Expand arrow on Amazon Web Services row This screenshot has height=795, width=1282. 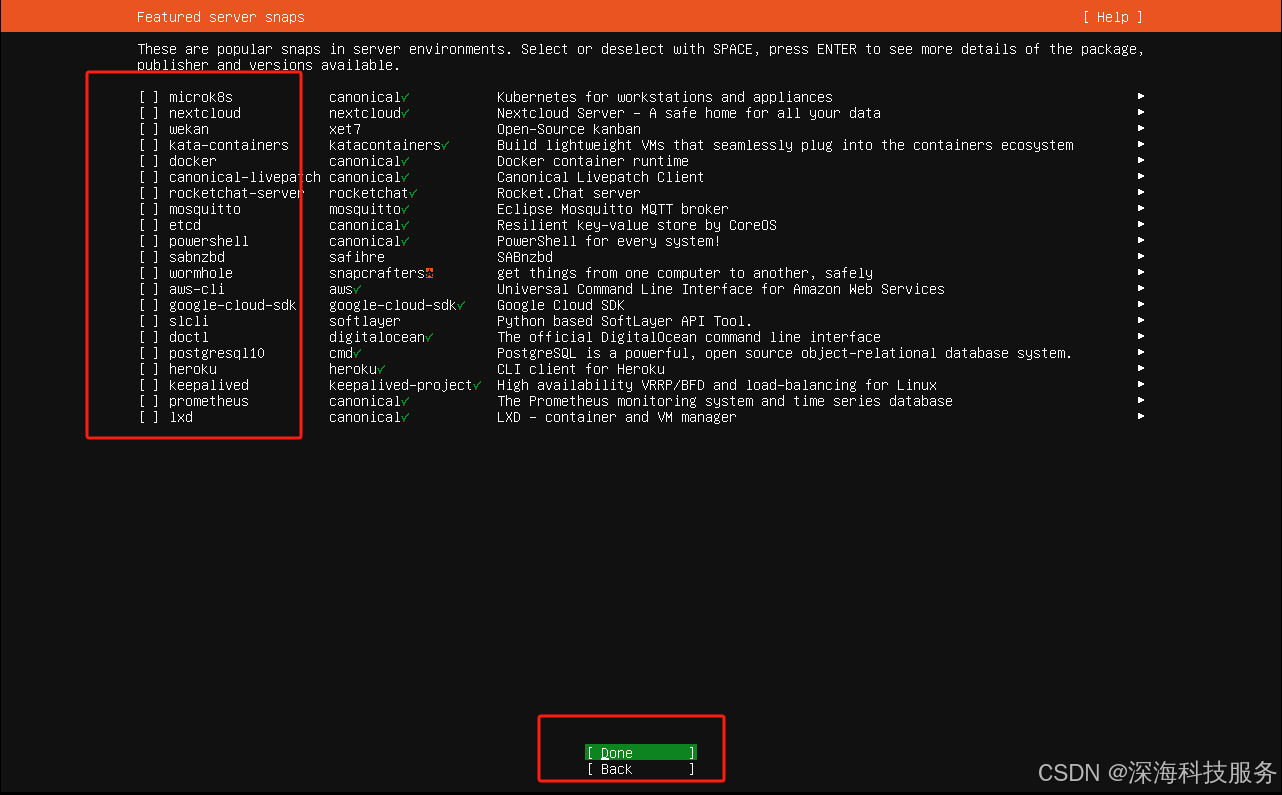[1141, 289]
